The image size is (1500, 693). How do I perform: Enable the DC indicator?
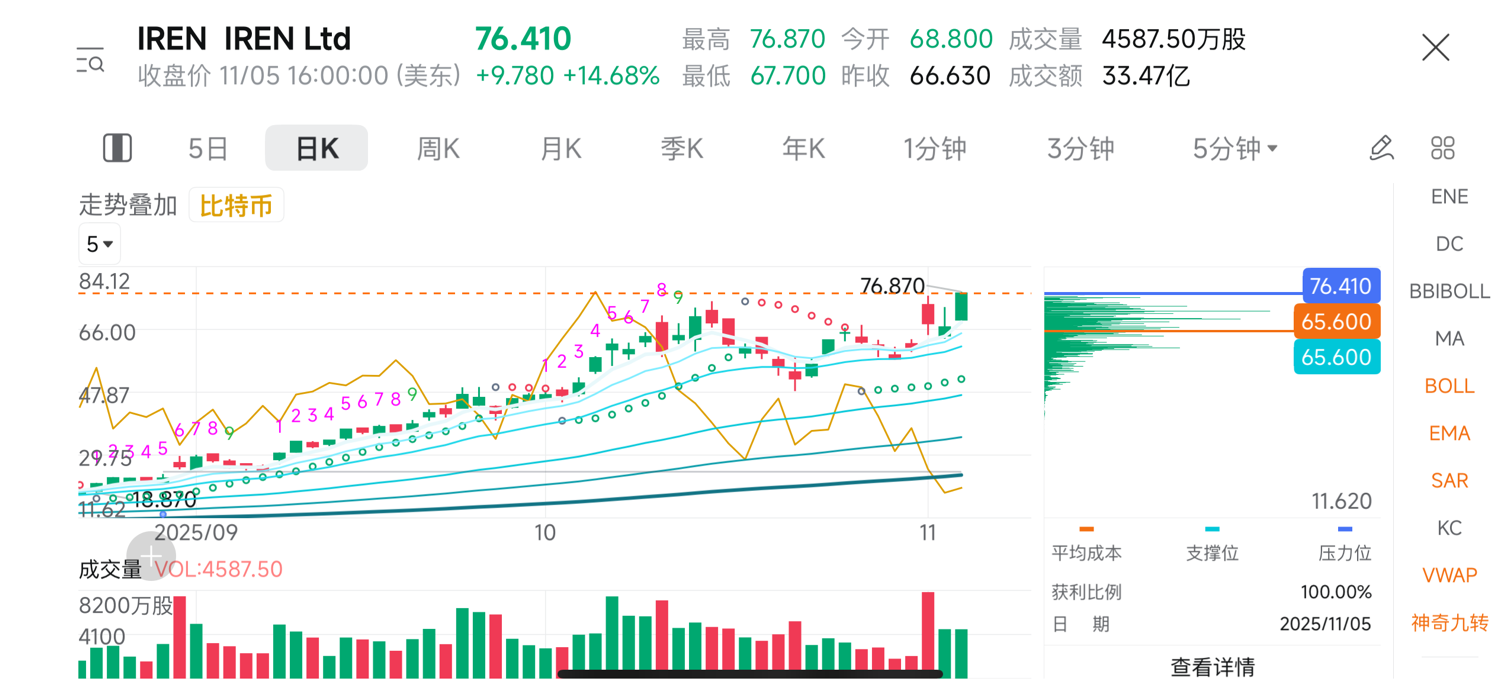pyautogui.click(x=1449, y=244)
